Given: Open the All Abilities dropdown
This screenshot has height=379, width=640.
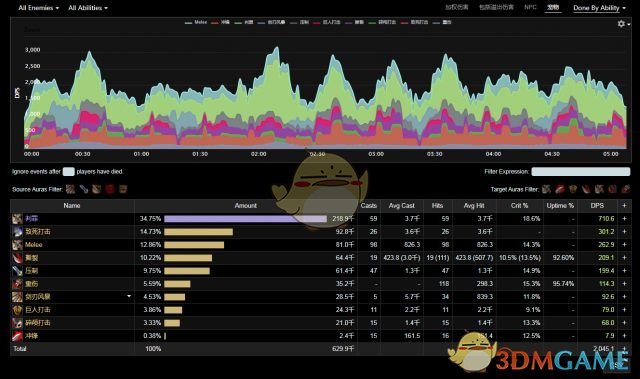Looking at the screenshot, I should 88,8.
